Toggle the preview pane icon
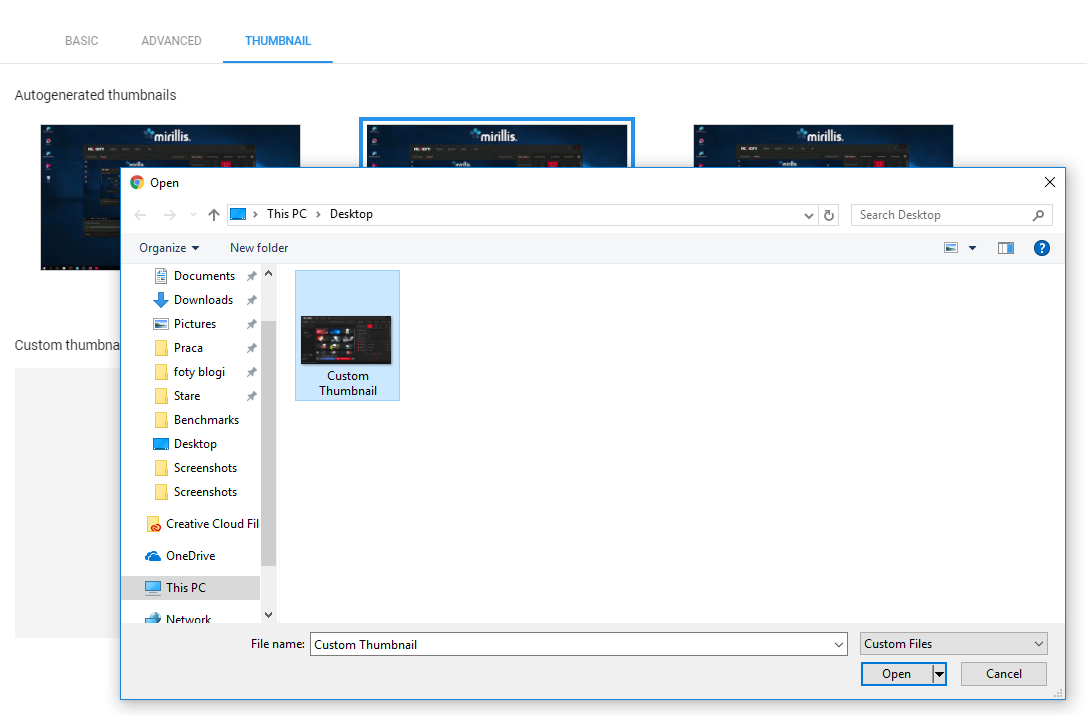 (1006, 248)
